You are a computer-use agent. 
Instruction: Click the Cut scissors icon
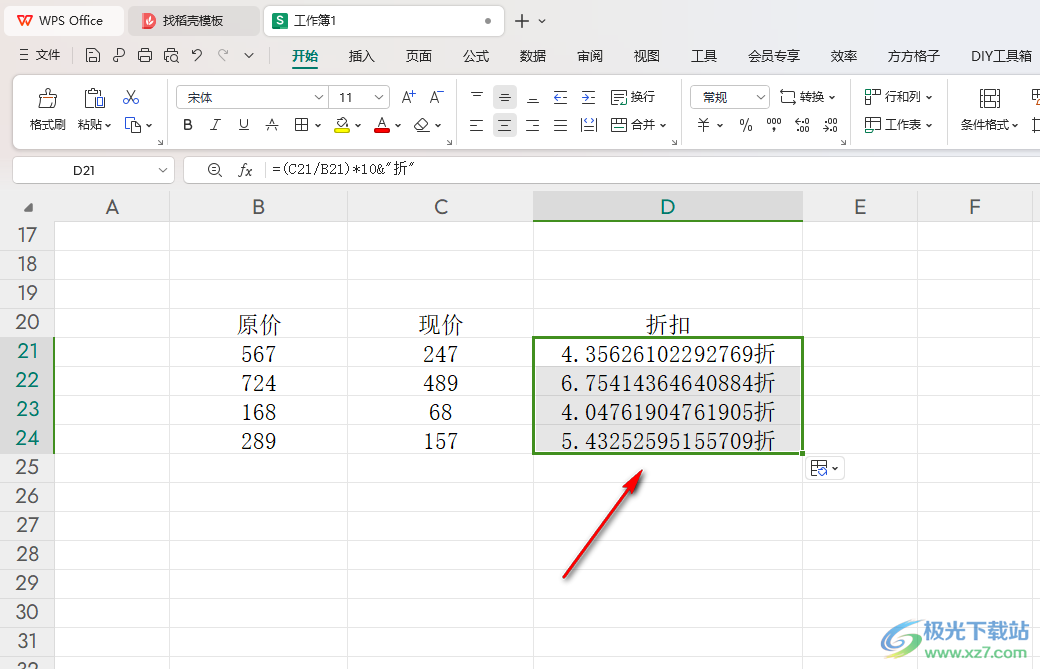131,97
